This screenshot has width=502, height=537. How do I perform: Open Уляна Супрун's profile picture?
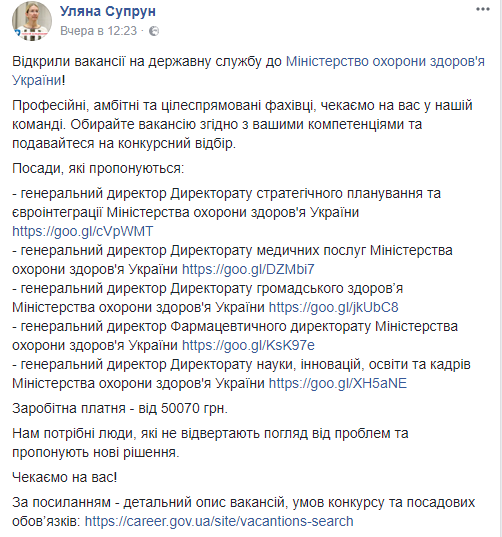click(x=32, y=21)
